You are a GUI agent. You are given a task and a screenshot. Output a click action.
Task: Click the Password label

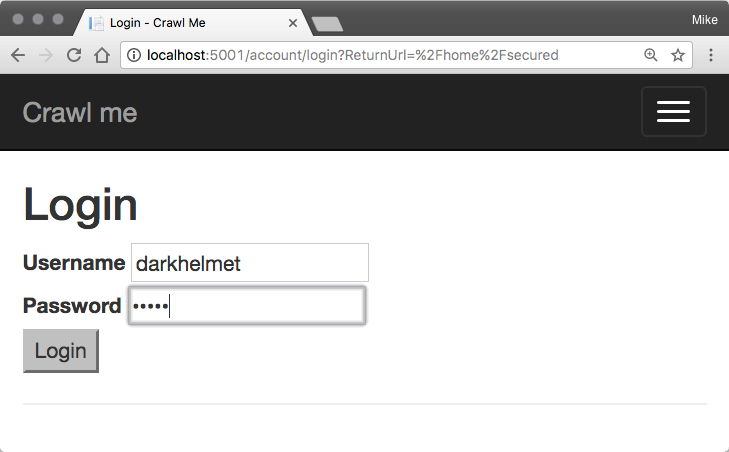(x=72, y=306)
